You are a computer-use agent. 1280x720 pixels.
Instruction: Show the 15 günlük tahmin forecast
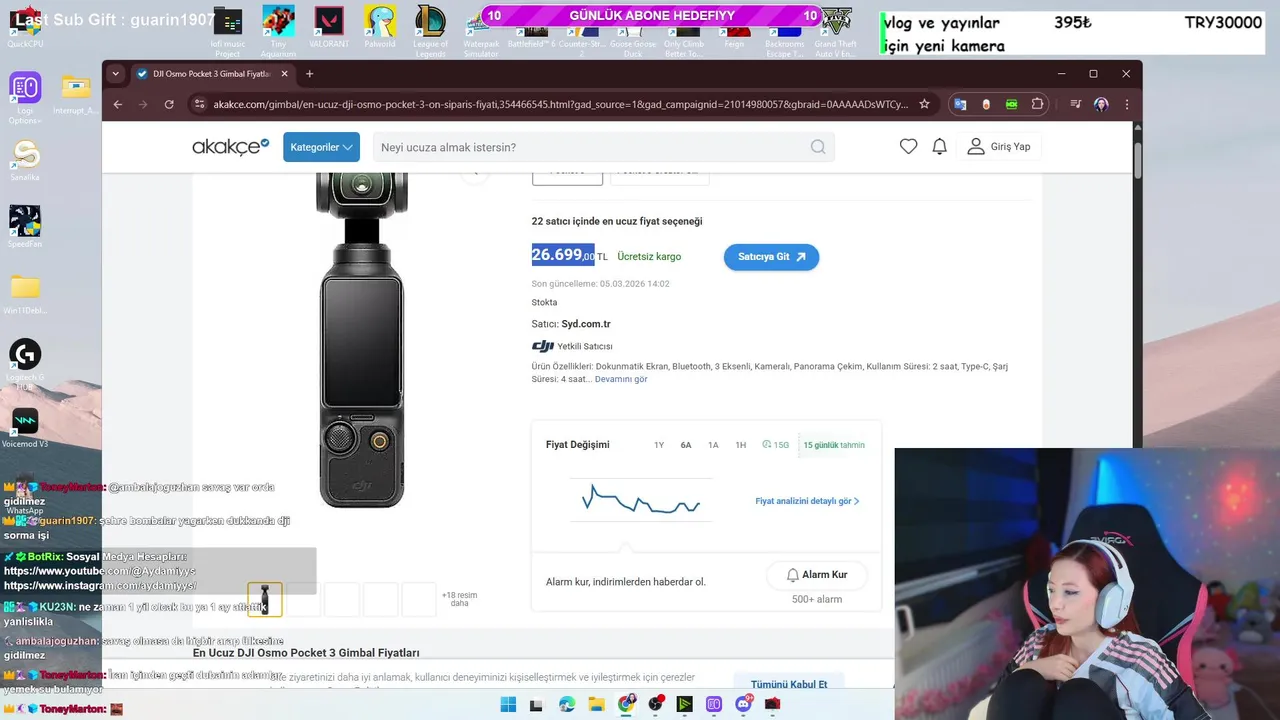834,445
